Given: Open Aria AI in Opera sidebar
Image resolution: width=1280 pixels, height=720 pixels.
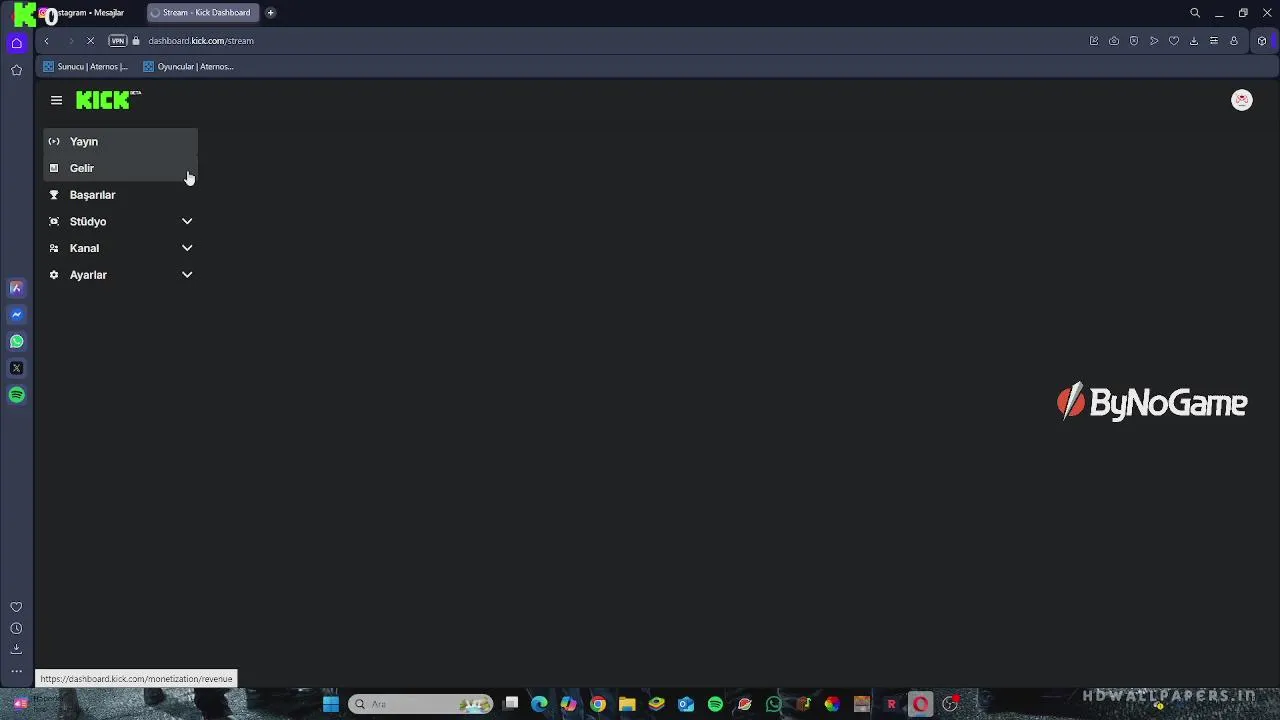Looking at the screenshot, I should coord(16,288).
